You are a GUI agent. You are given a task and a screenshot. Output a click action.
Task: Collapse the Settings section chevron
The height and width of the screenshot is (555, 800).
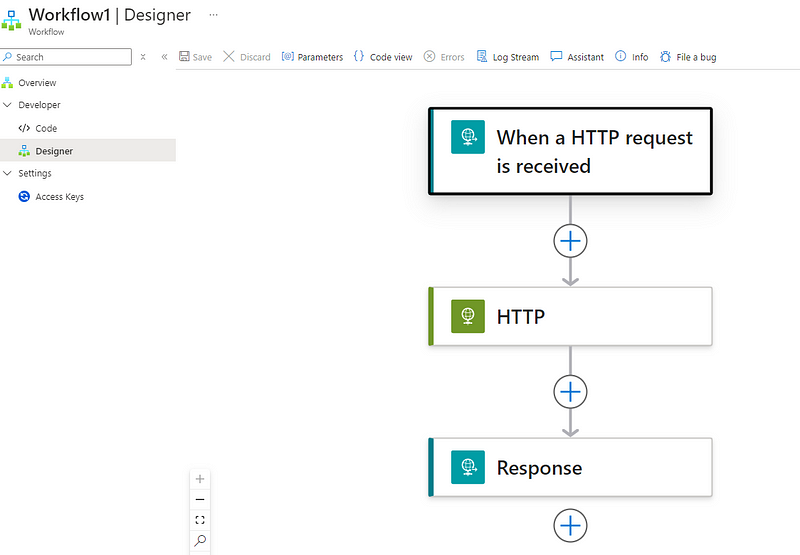(x=7, y=173)
